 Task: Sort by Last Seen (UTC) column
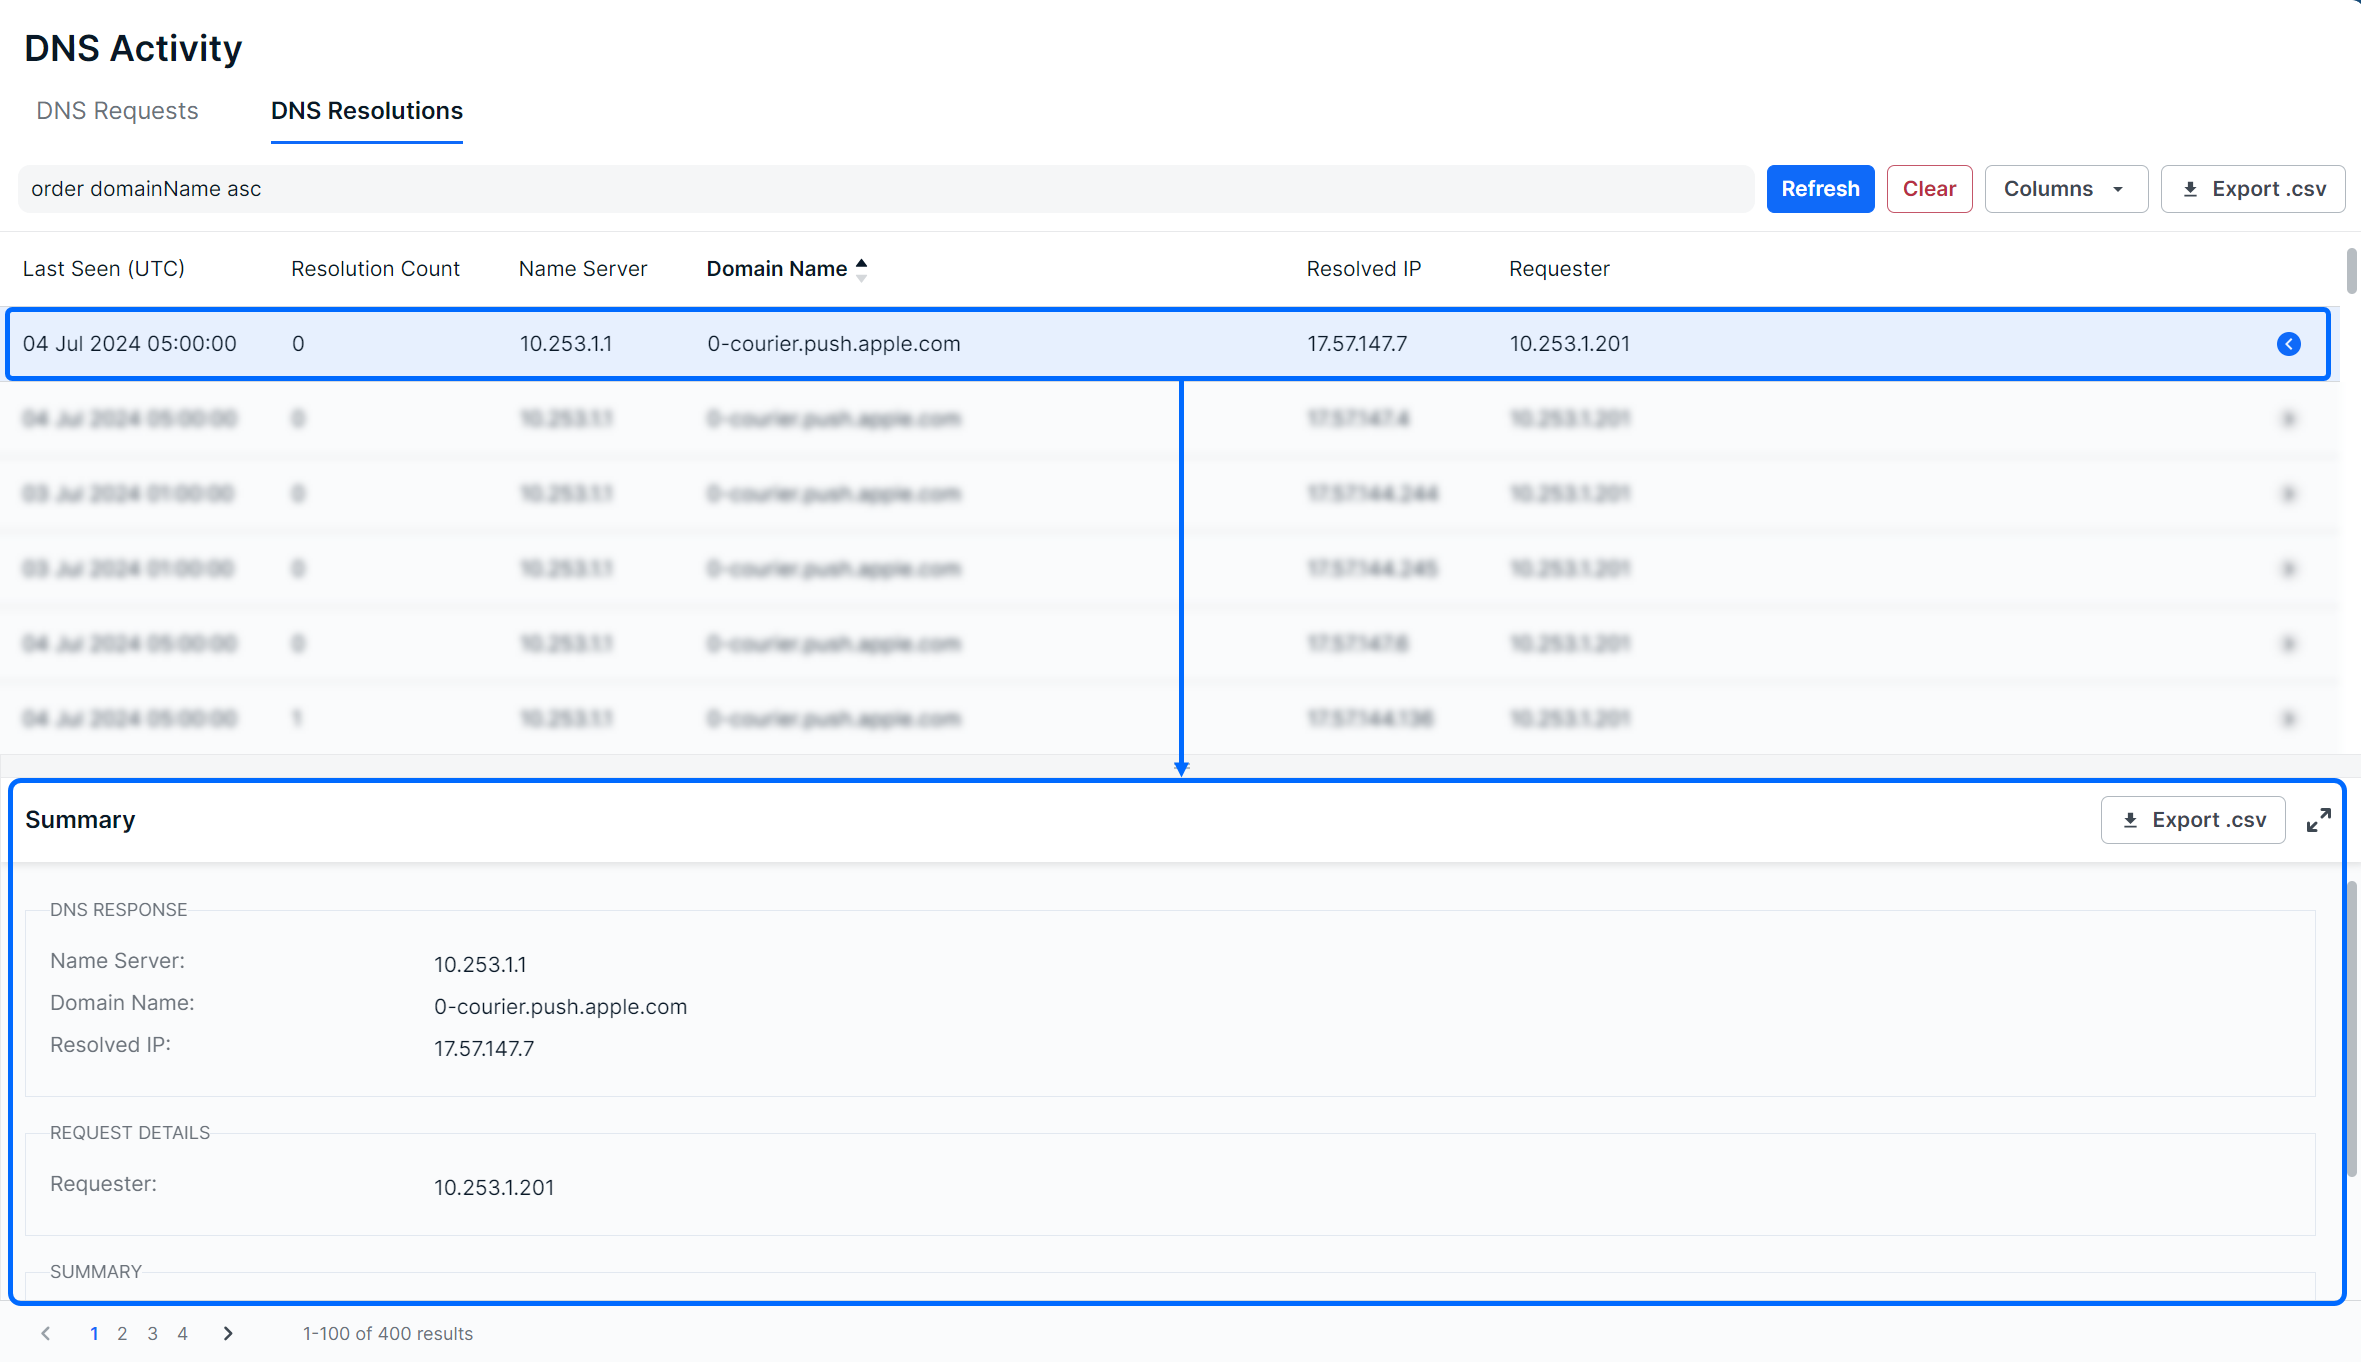coord(104,269)
